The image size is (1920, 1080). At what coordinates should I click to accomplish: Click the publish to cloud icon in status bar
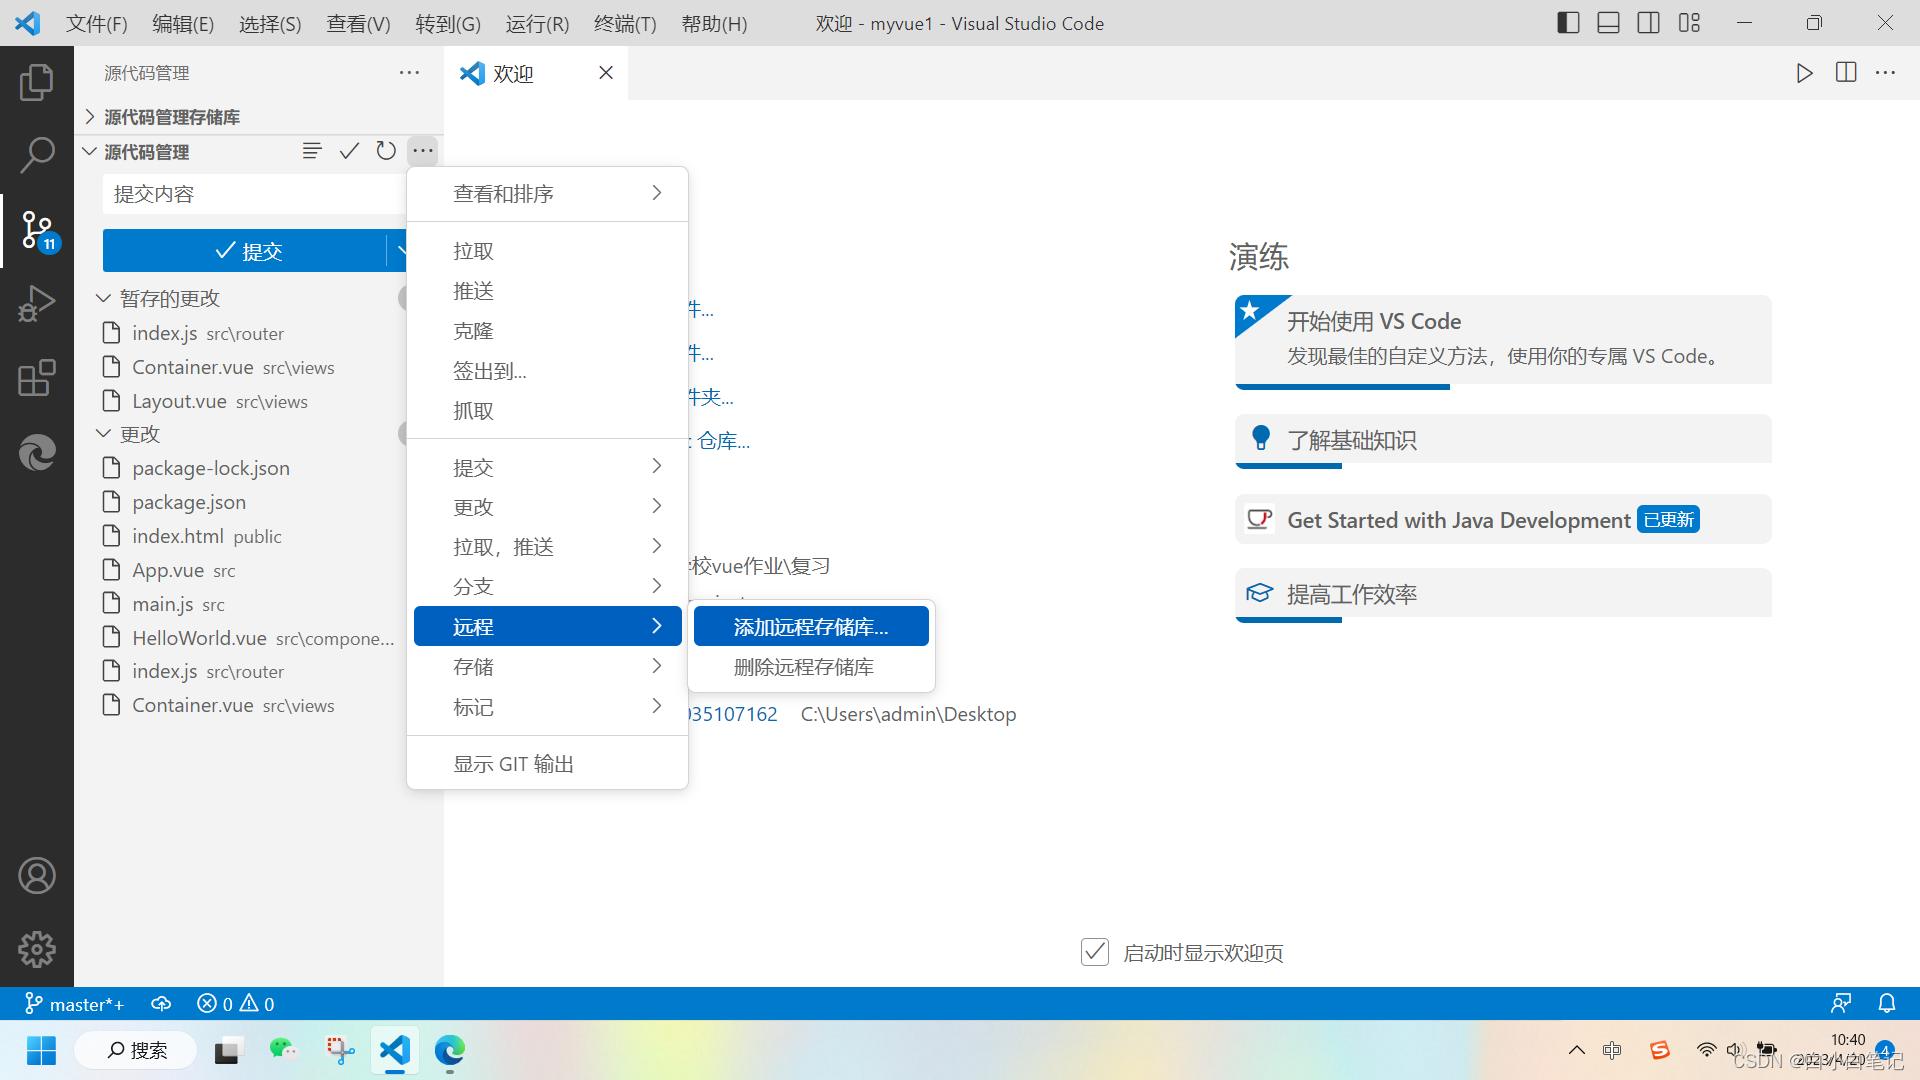point(161,1004)
